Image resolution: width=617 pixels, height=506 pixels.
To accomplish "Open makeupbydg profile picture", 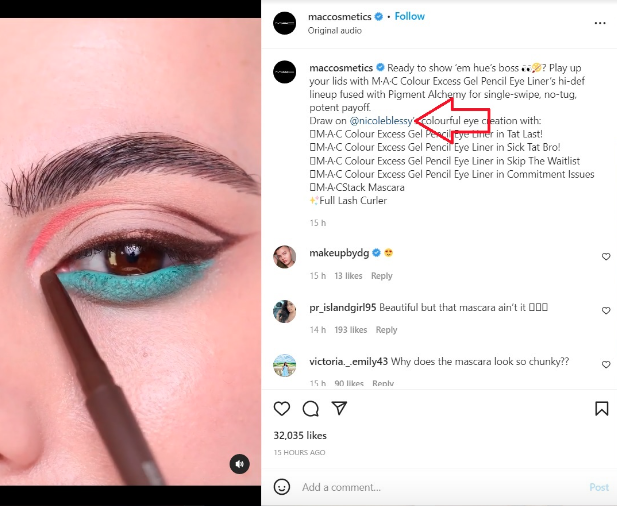I will coord(284,257).
